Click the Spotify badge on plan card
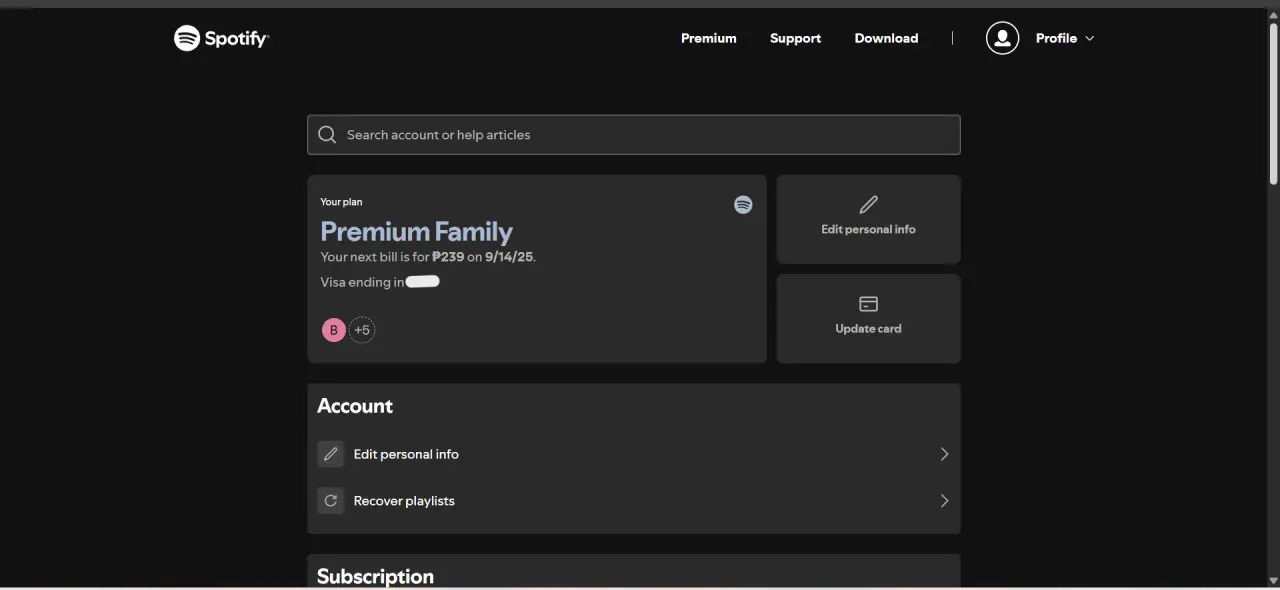This screenshot has width=1280, height=590. (x=743, y=204)
